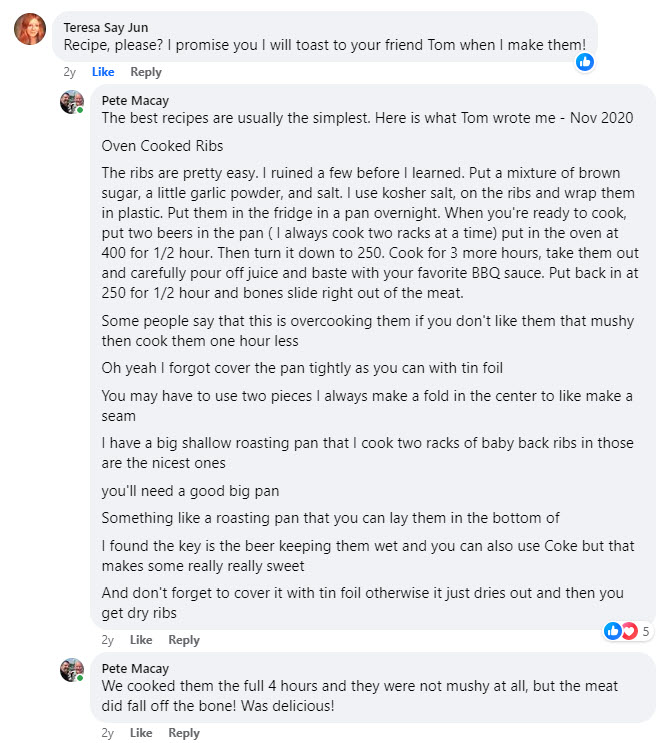Click the Pete Macay name above the ribs recipe
The image size is (670, 743).
tap(135, 100)
